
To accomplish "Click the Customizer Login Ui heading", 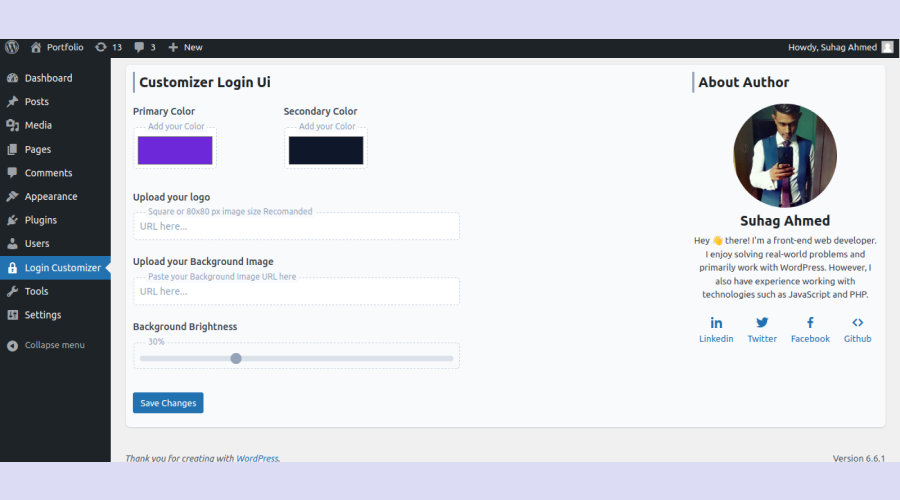I will click(205, 82).
